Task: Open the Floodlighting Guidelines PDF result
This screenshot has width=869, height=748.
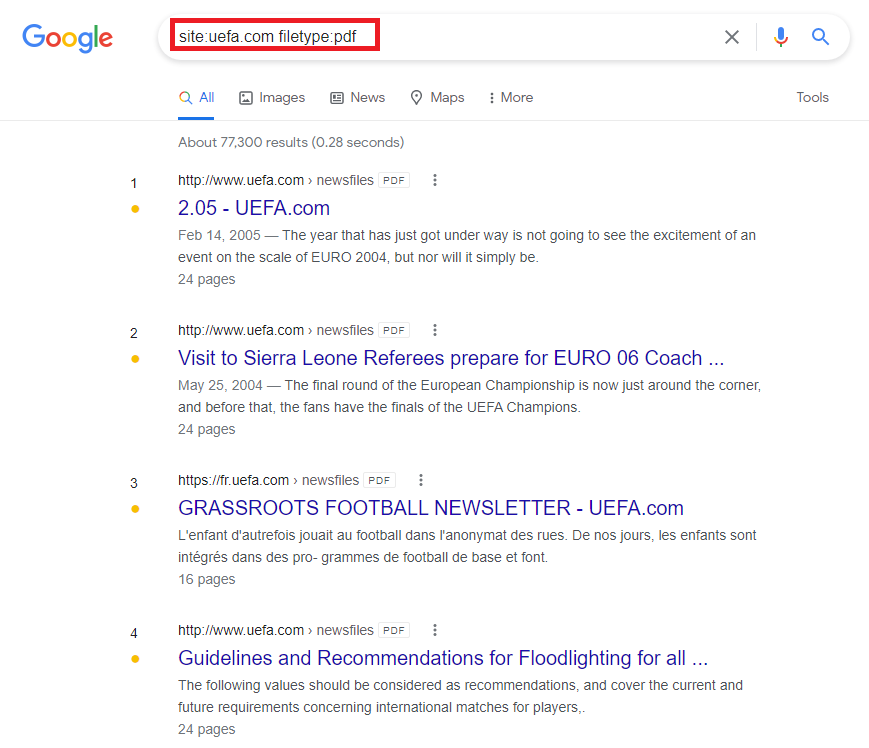Action: 443,658
